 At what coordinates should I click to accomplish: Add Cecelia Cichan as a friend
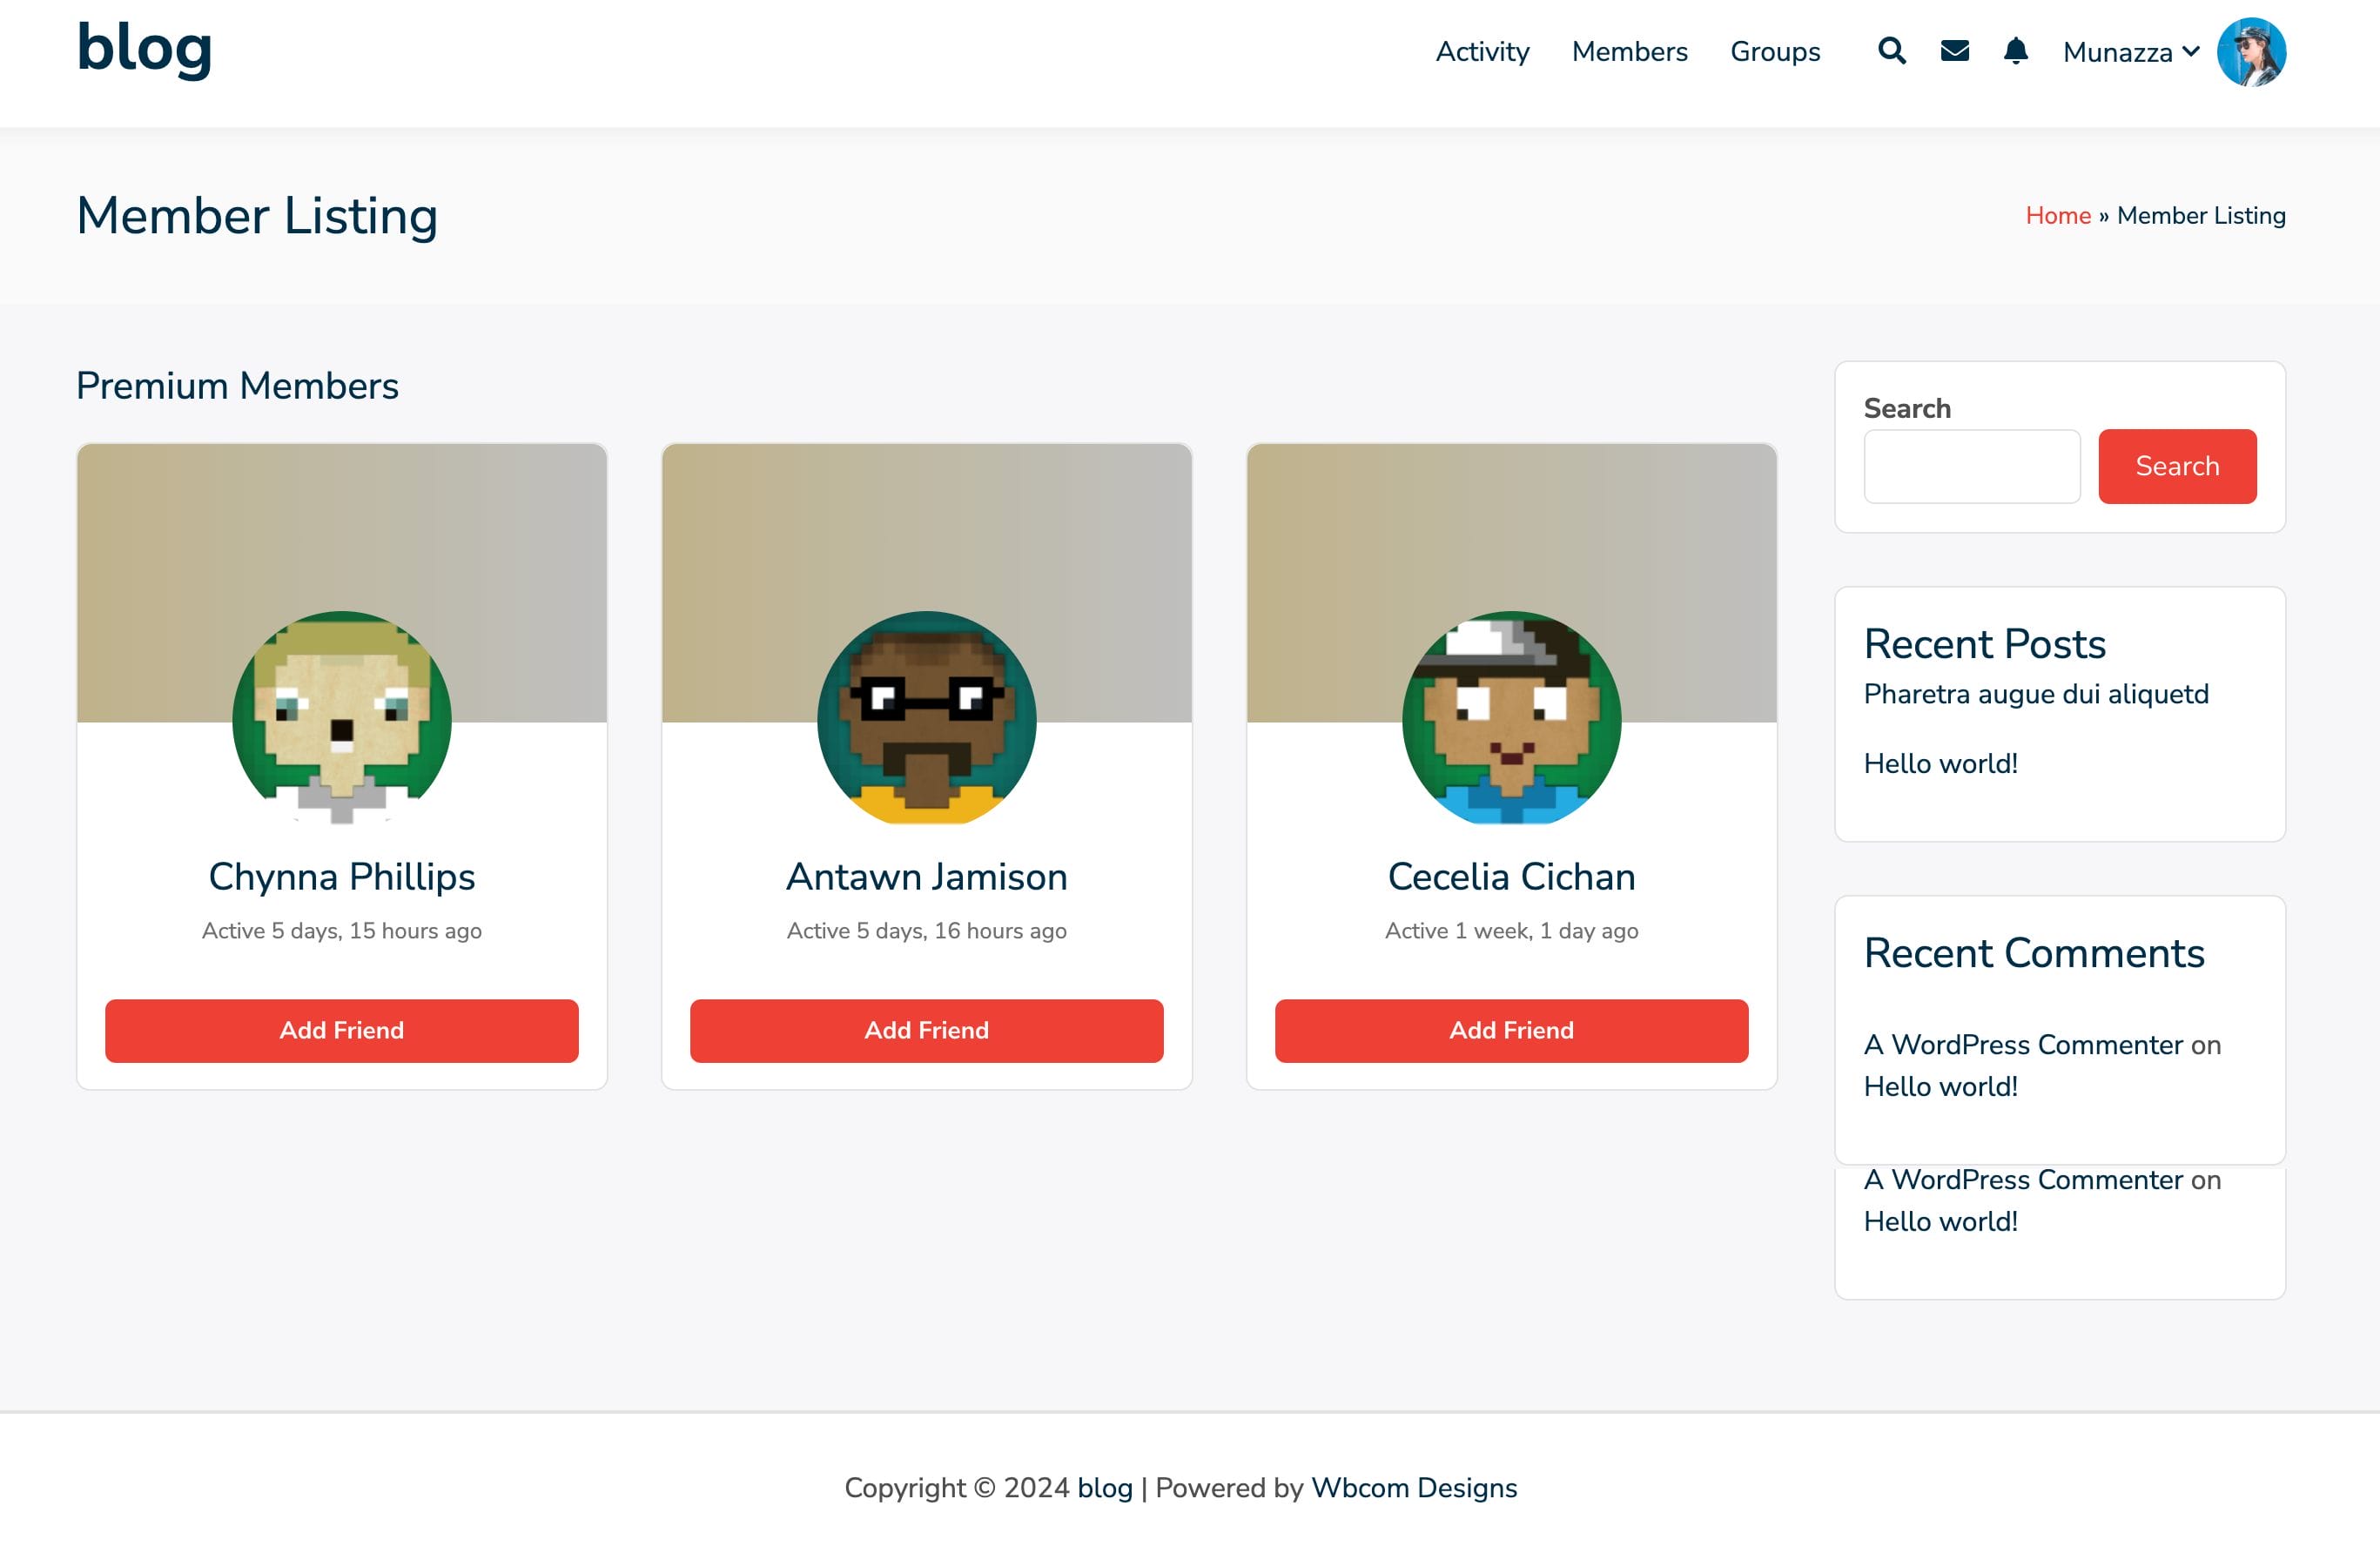[x=1511, y=1030]
